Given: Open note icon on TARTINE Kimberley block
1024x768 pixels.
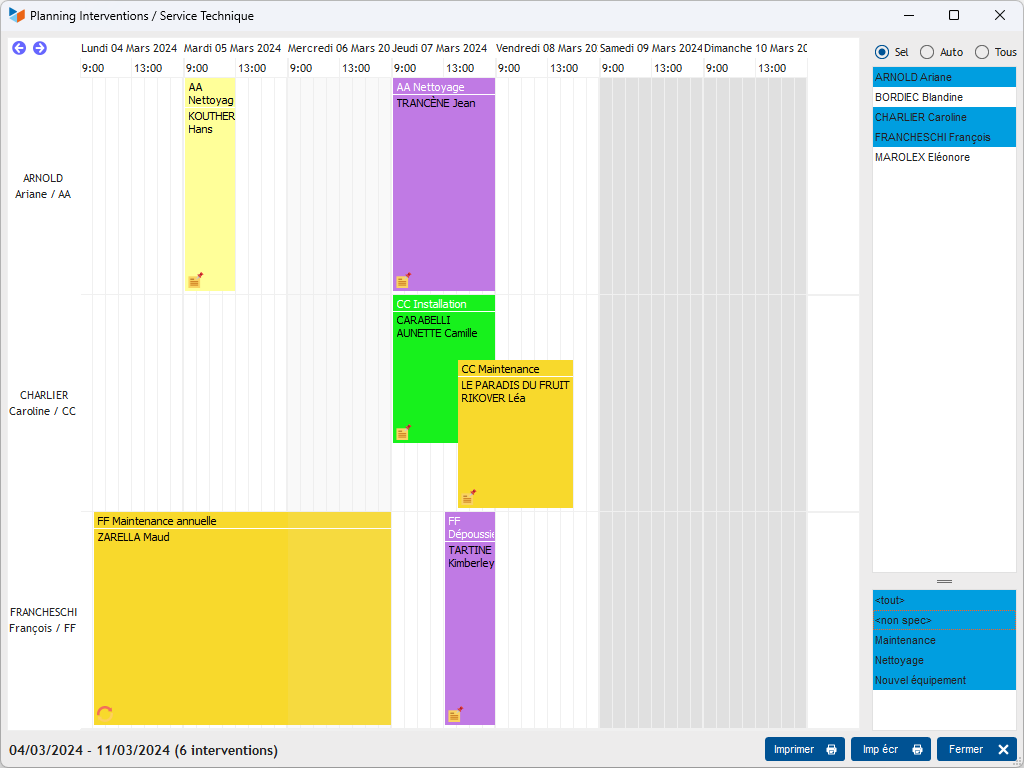Looking at the screenshot, I should (x=455, y=714).
